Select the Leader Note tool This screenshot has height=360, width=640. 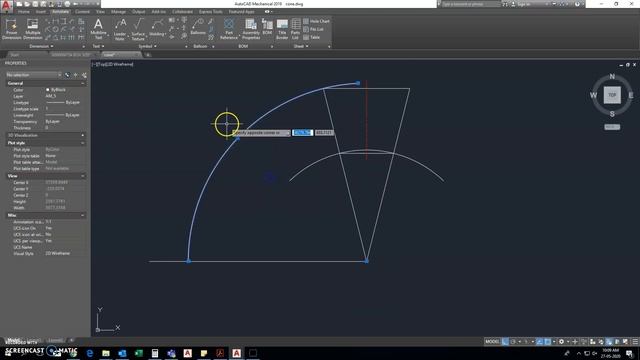click(x=120, y=29)
